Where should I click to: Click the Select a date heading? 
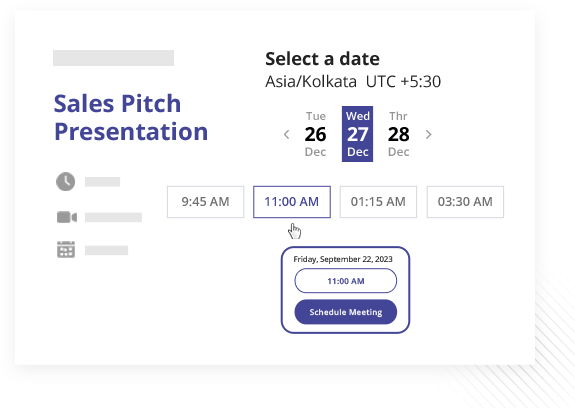[322, 59]
